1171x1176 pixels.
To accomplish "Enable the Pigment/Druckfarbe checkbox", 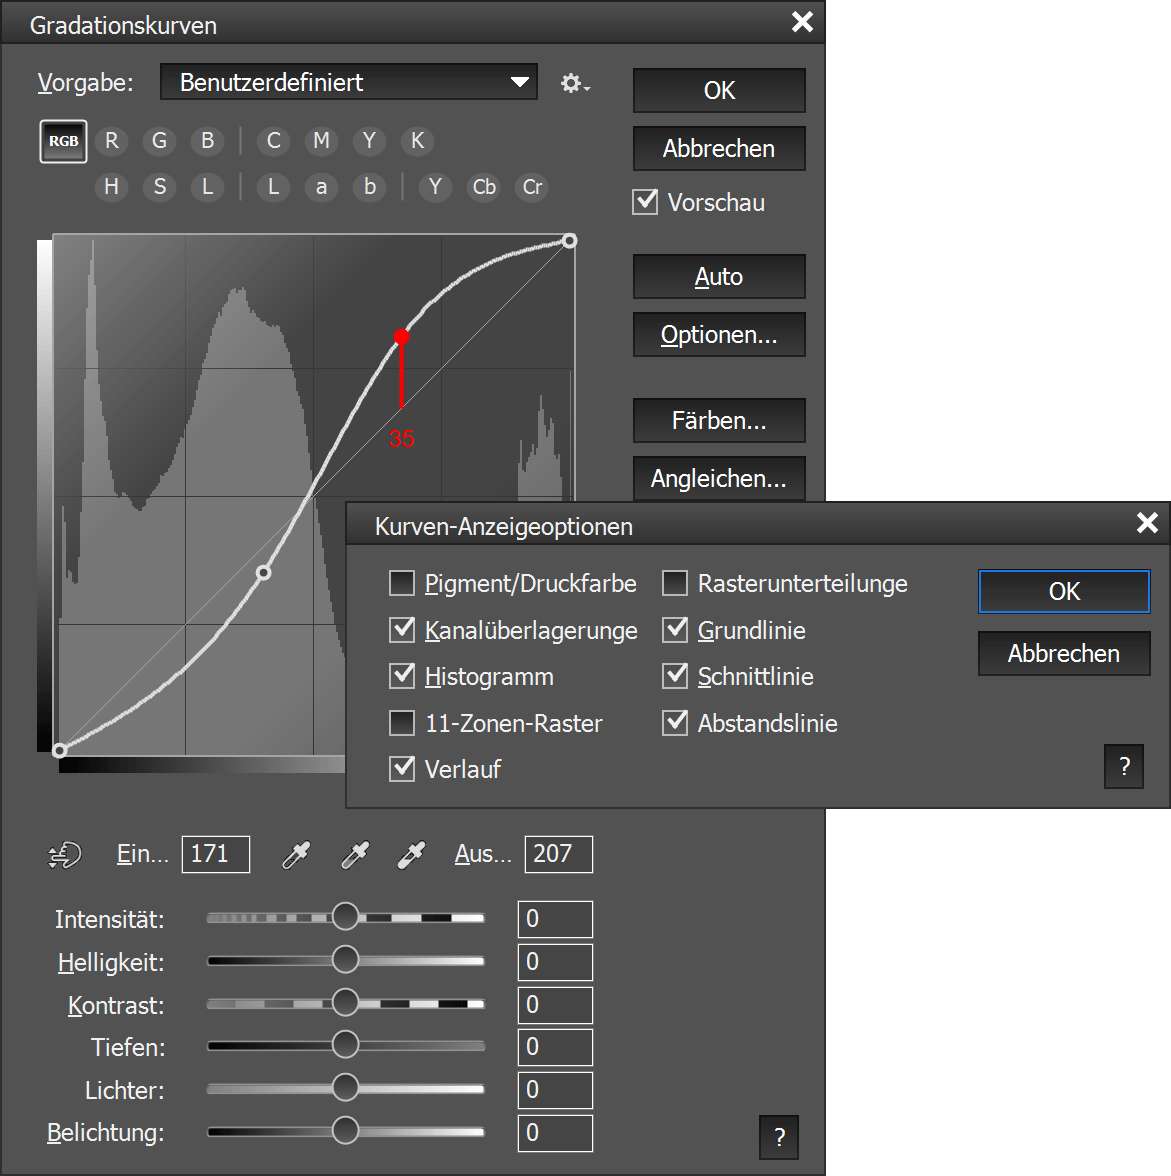I will tap(402, 583).
